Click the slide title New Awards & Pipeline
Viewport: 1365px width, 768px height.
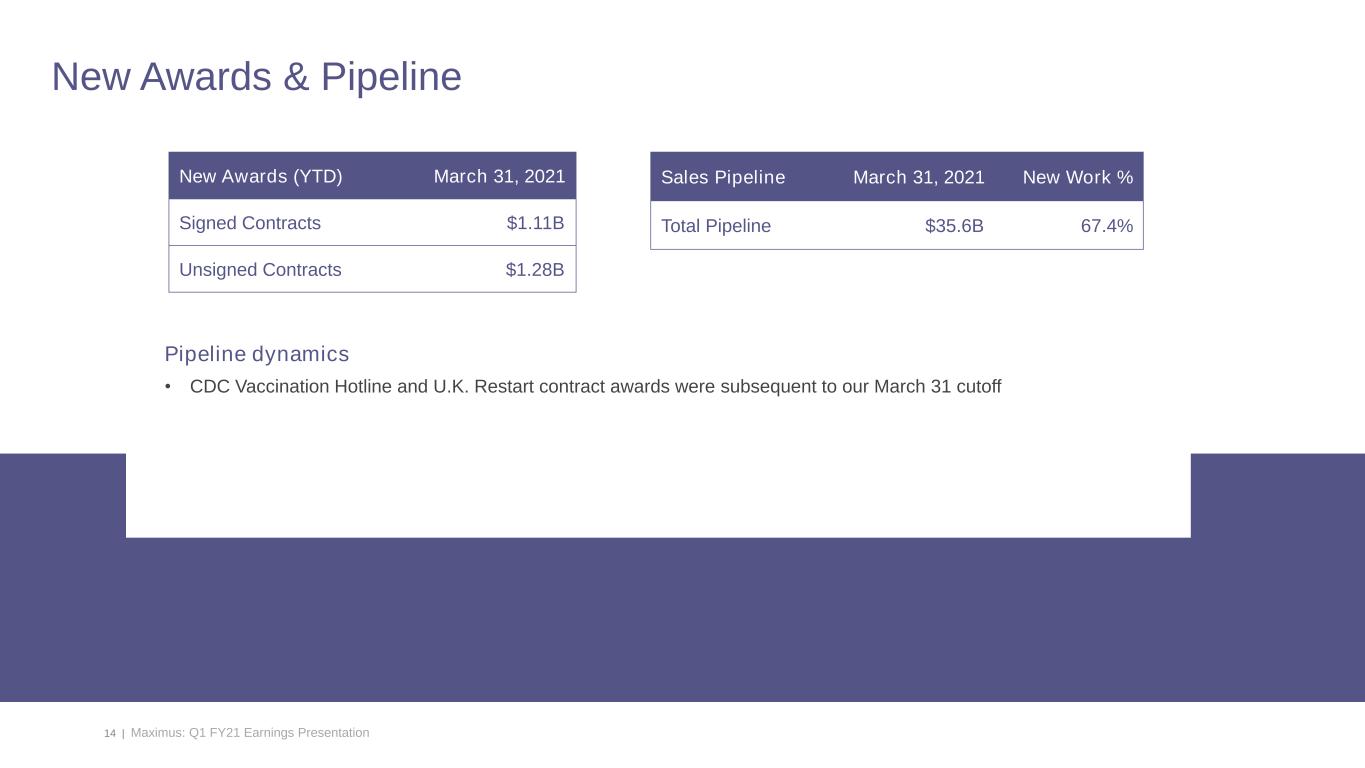256,77
